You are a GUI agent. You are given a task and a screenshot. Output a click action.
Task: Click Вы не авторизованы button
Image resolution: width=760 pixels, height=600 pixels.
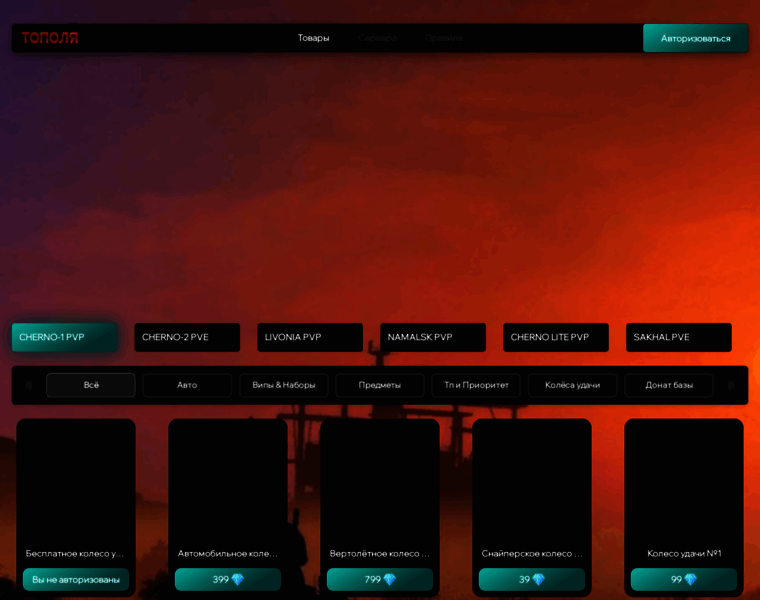pyautogui.click(x=76, y=580)
